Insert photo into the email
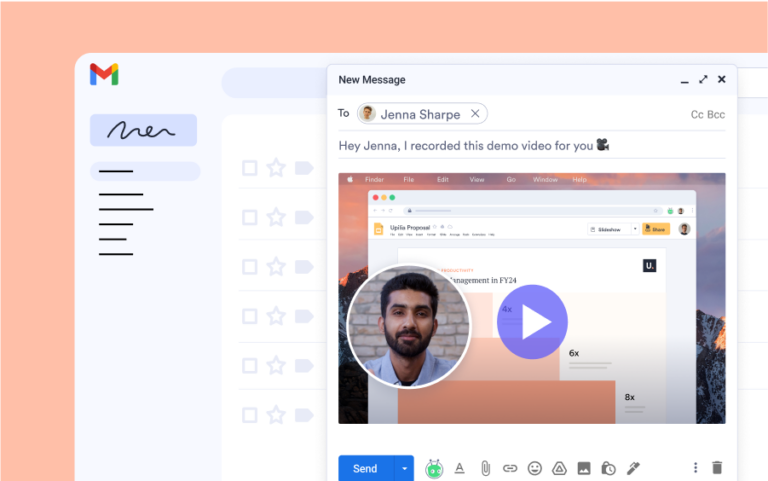 [x=584, y=468]
